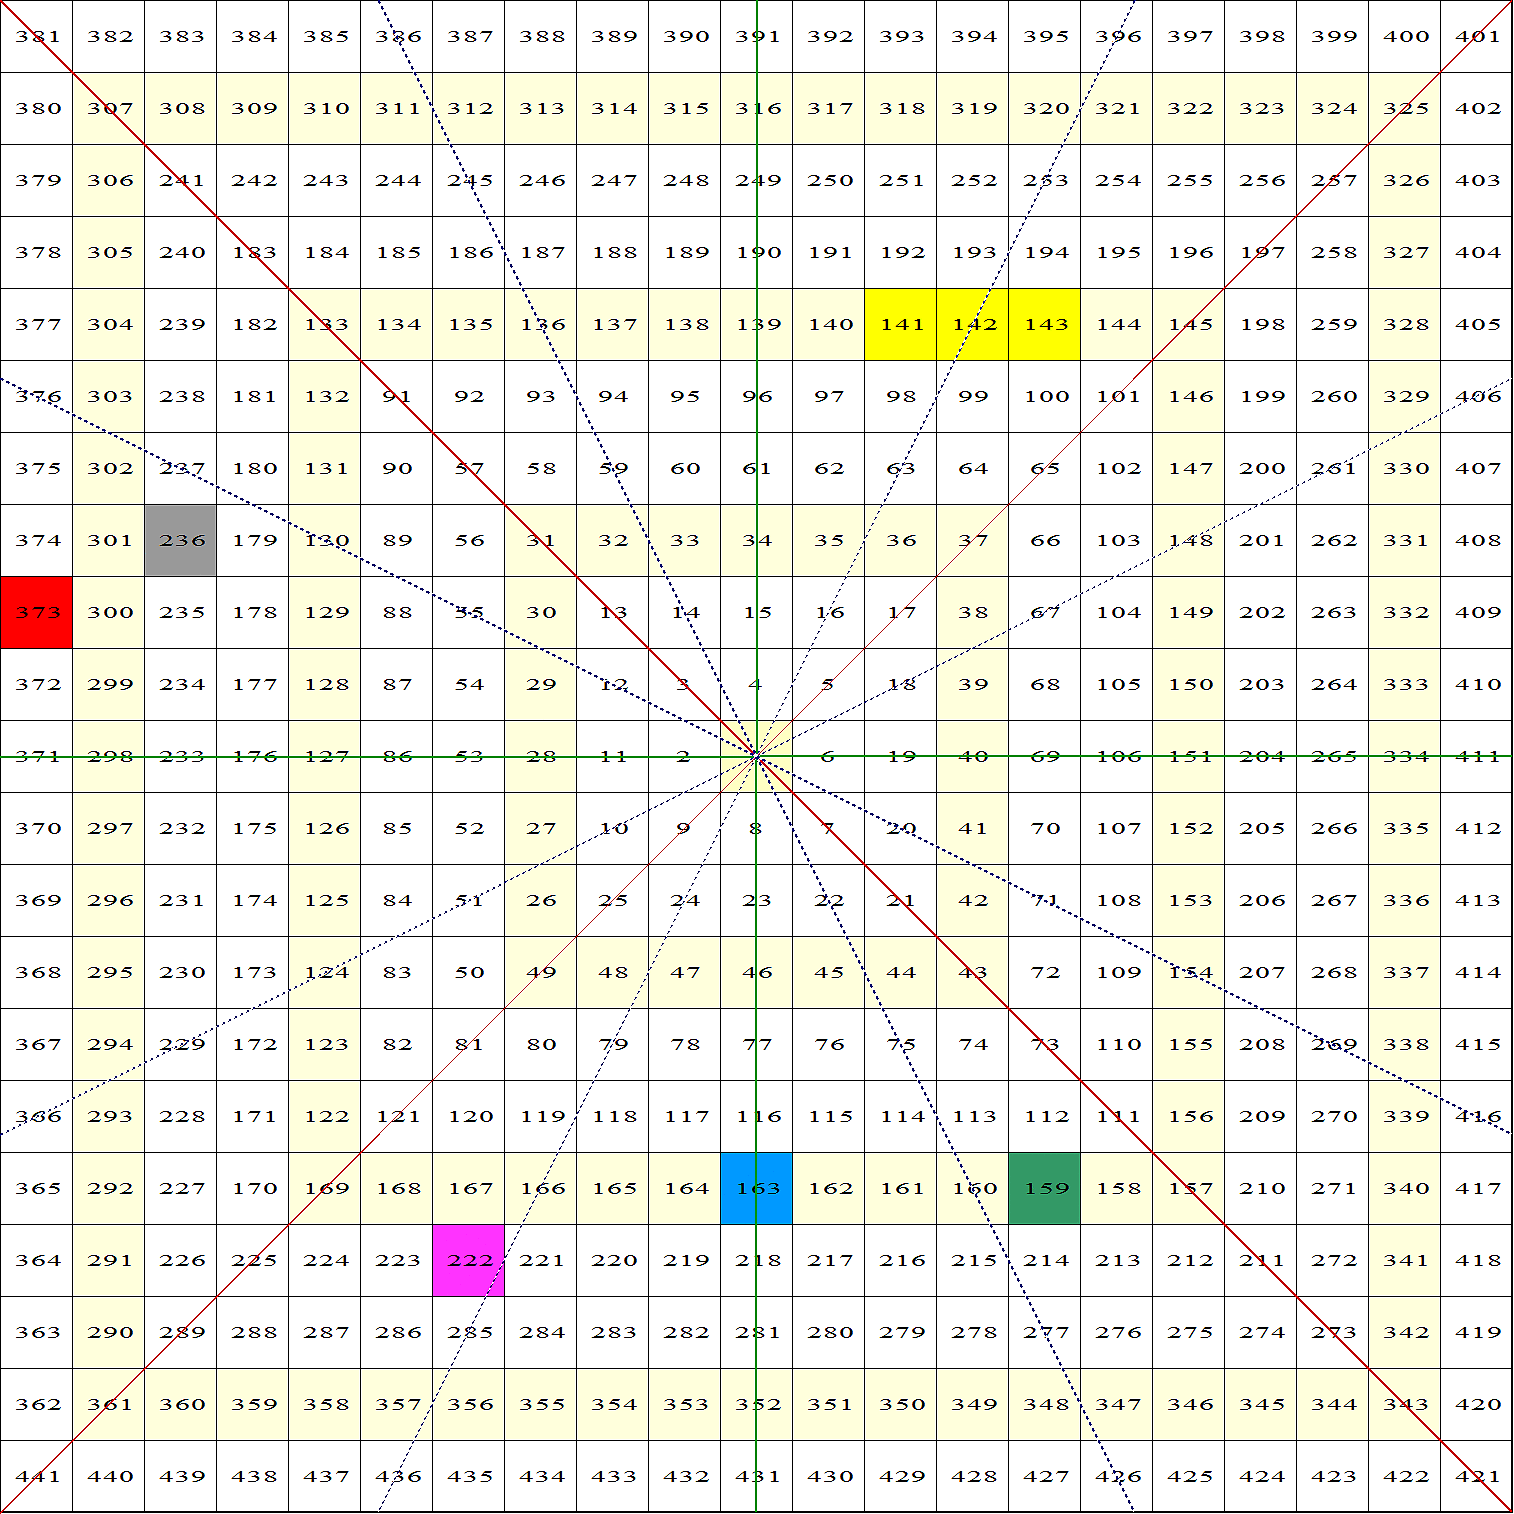Select cell number 207
Viewport: 1514px width, 1514px height.
(1260, 972)
